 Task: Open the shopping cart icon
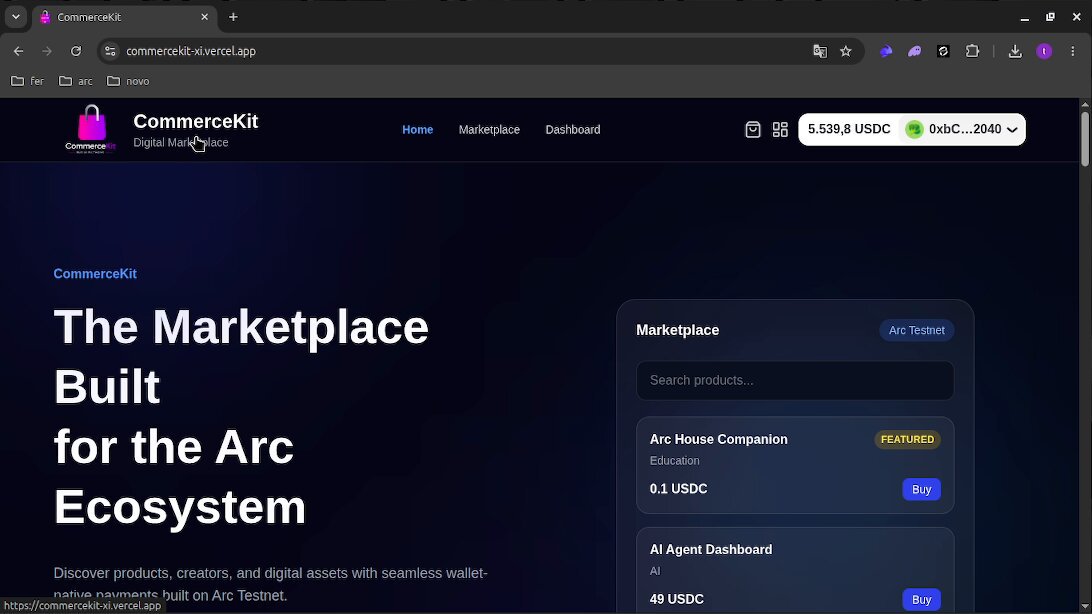[x=753, y=129]
